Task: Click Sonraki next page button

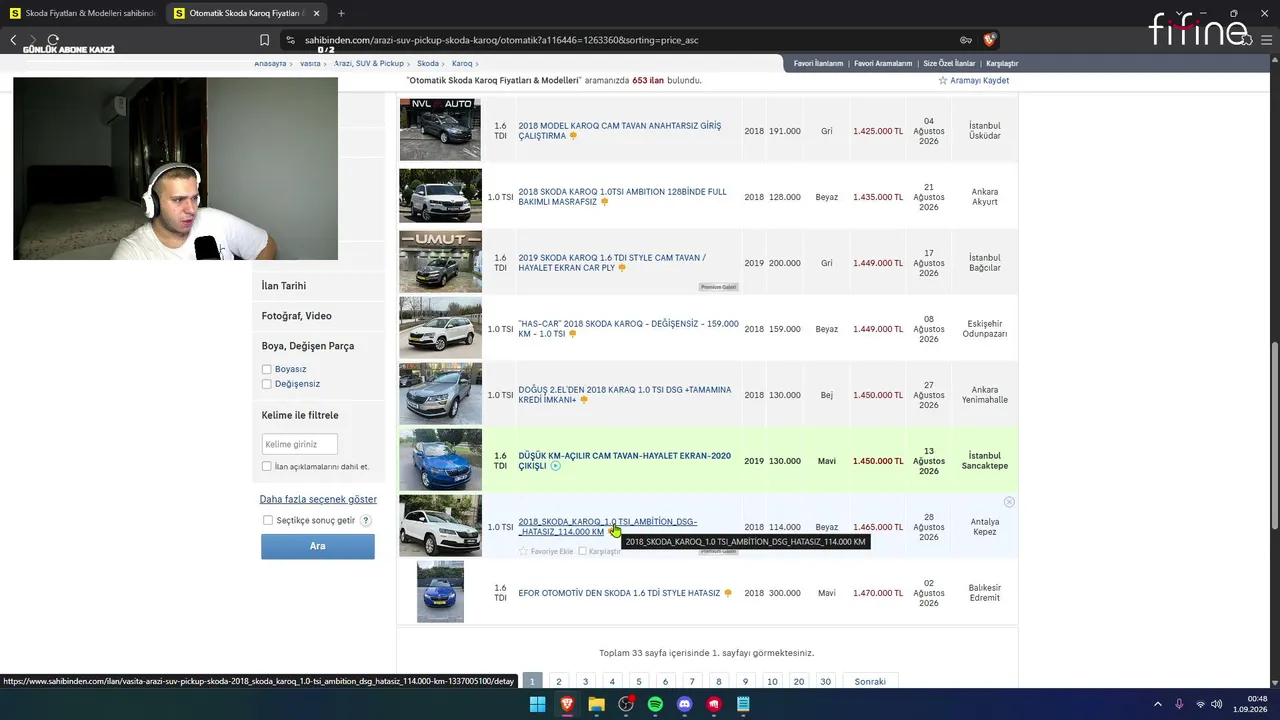Action: click(x=870, y=681)
